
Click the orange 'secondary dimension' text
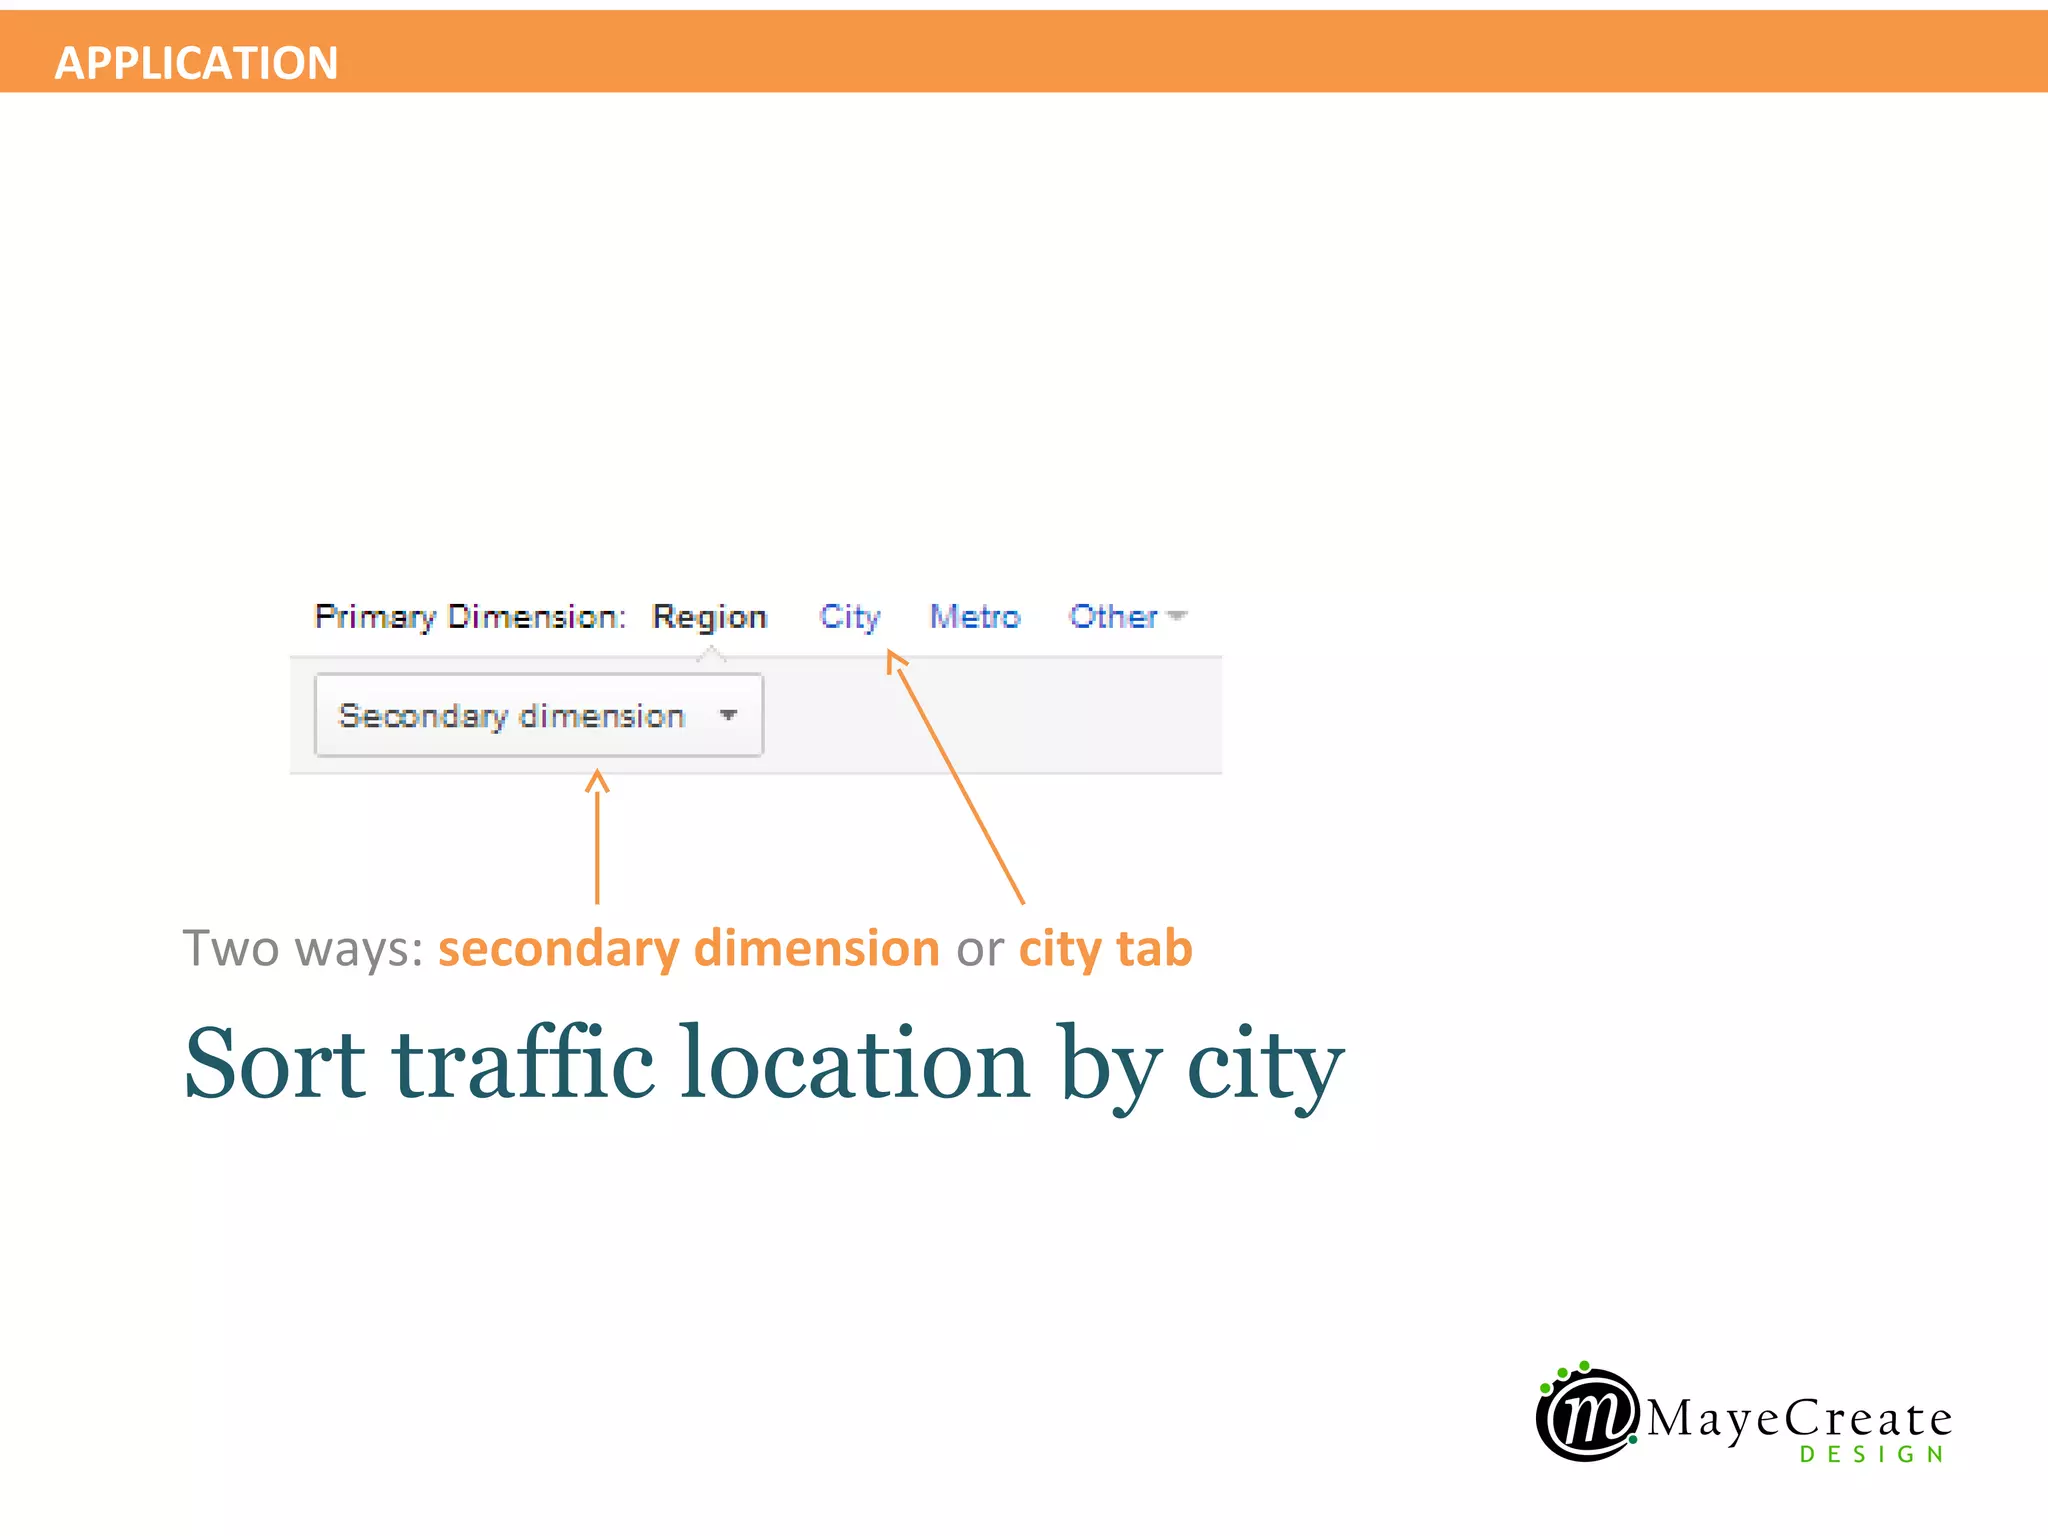pos(689,948)
